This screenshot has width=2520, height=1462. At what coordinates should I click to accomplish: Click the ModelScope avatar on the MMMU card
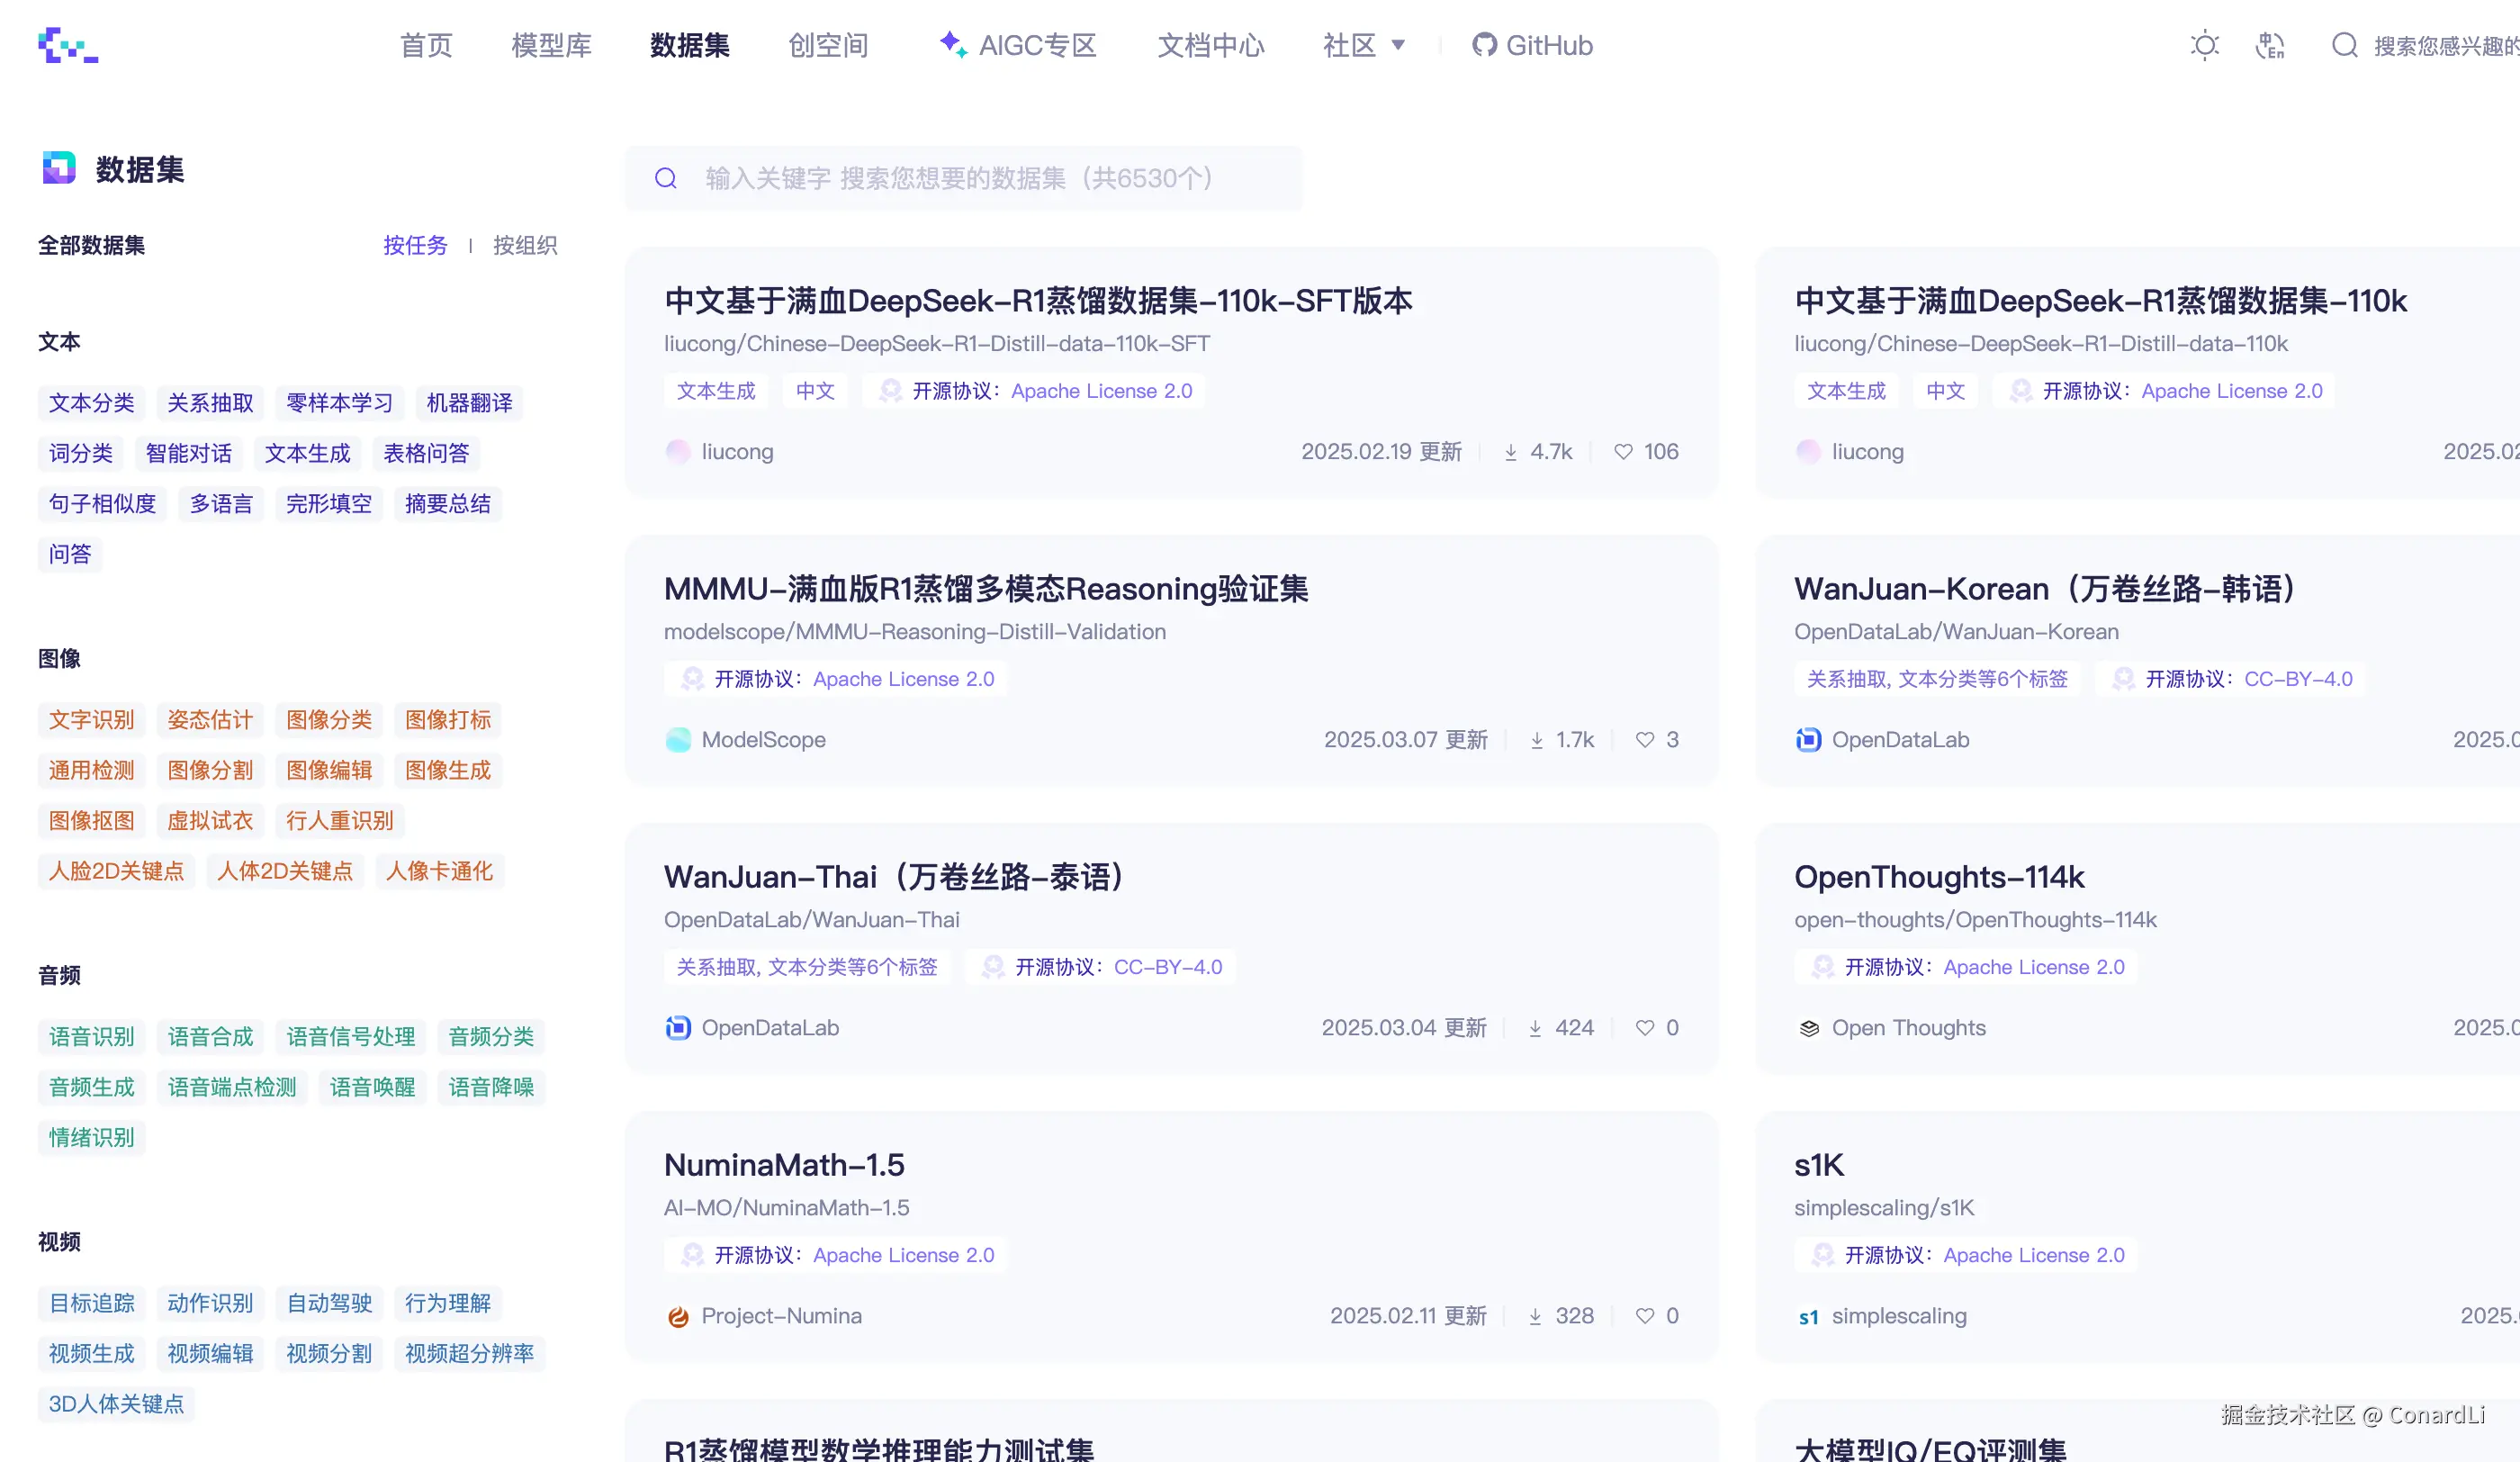(x=678, y=740)
